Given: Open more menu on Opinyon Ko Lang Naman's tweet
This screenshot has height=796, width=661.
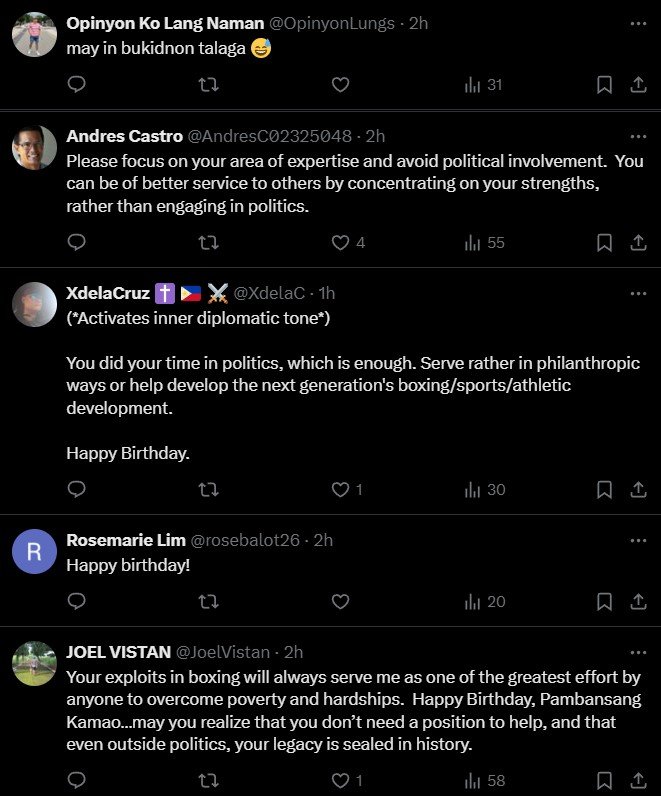Looking at the screenshot, I should coord(638,22).
